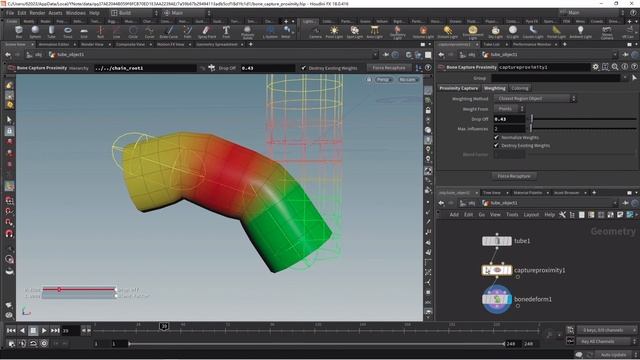Open the Main radial menu dropdown
The image size is (640, 360).
[187, 13]
